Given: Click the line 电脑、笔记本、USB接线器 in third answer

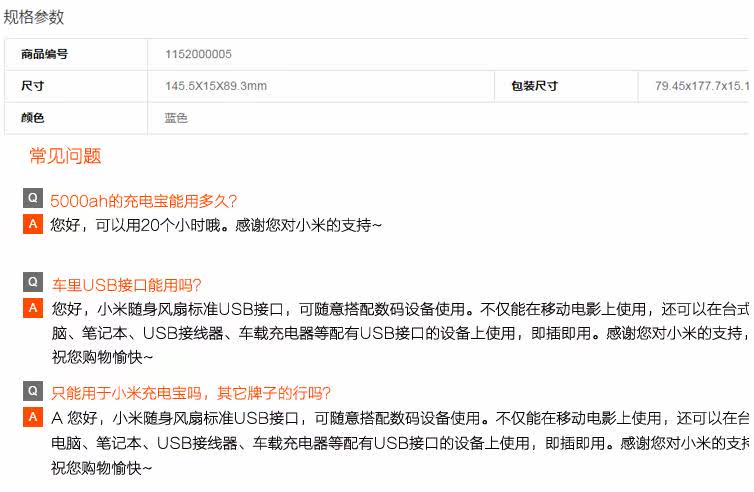Looking at the screenshot, I should (x=400, y=442).
